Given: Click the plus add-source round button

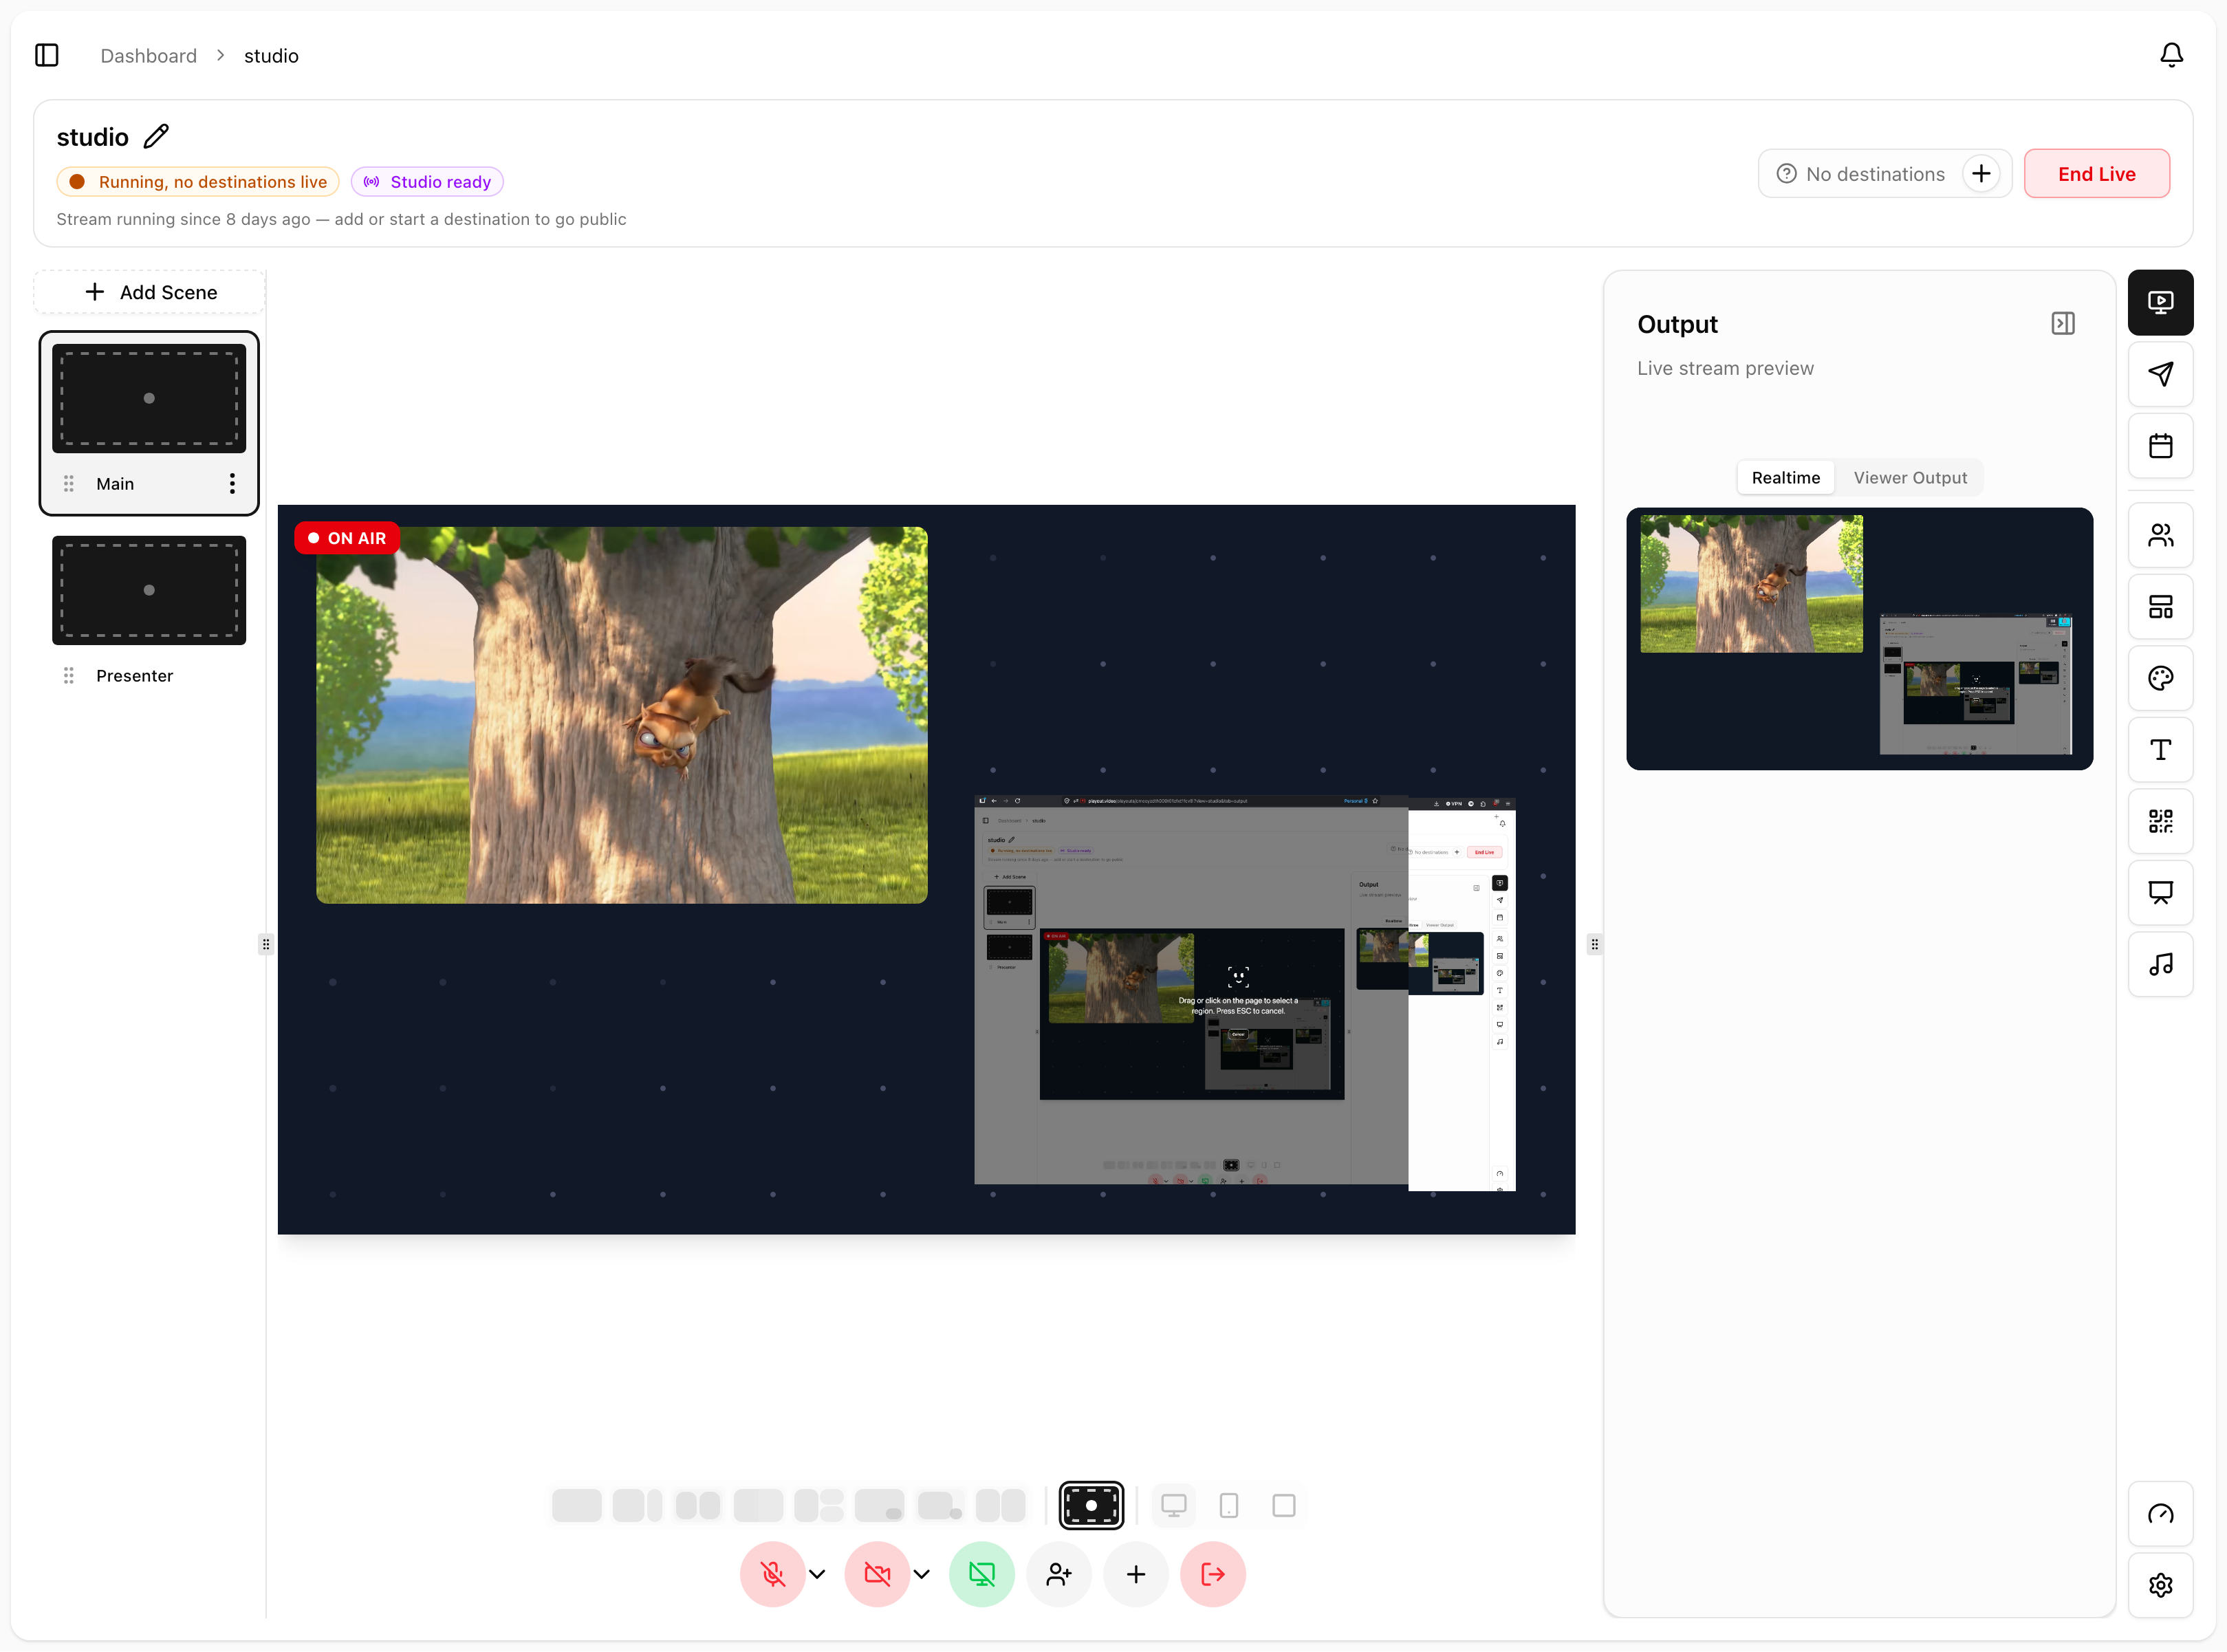Looking at the screenshot, I should coord(1136,1574).
